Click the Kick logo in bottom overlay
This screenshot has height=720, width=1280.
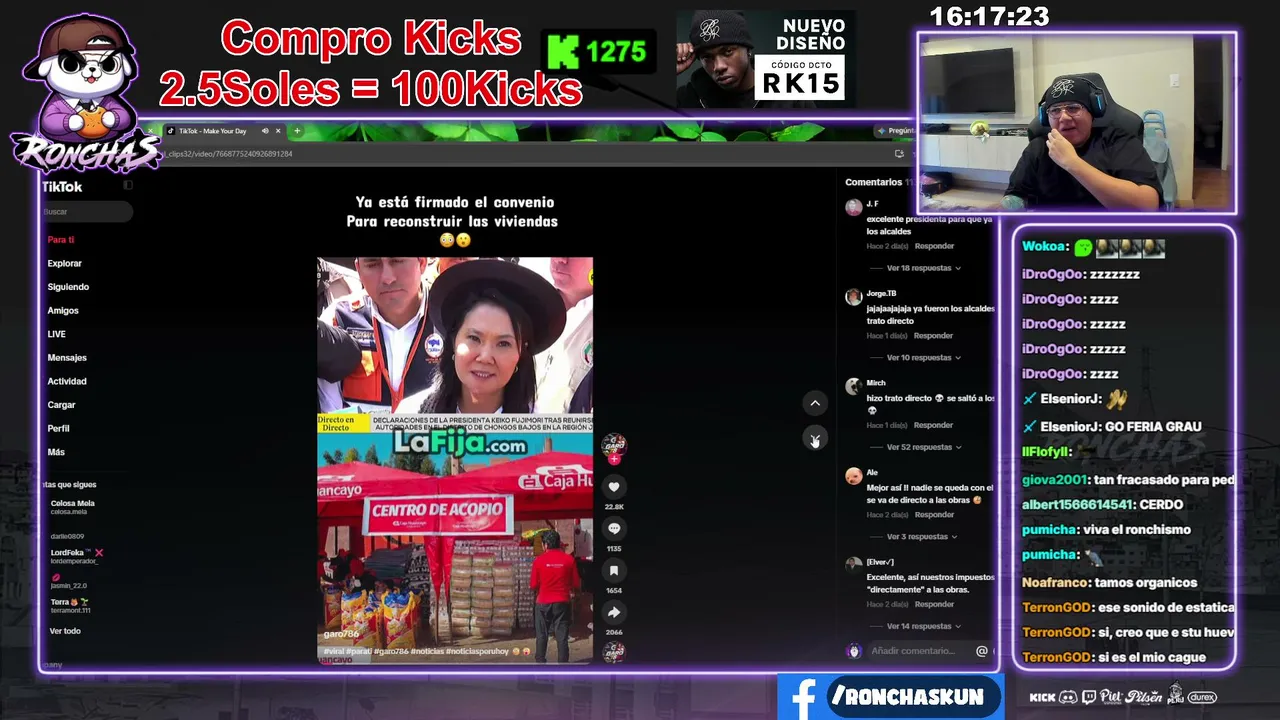coord(1042,697)
